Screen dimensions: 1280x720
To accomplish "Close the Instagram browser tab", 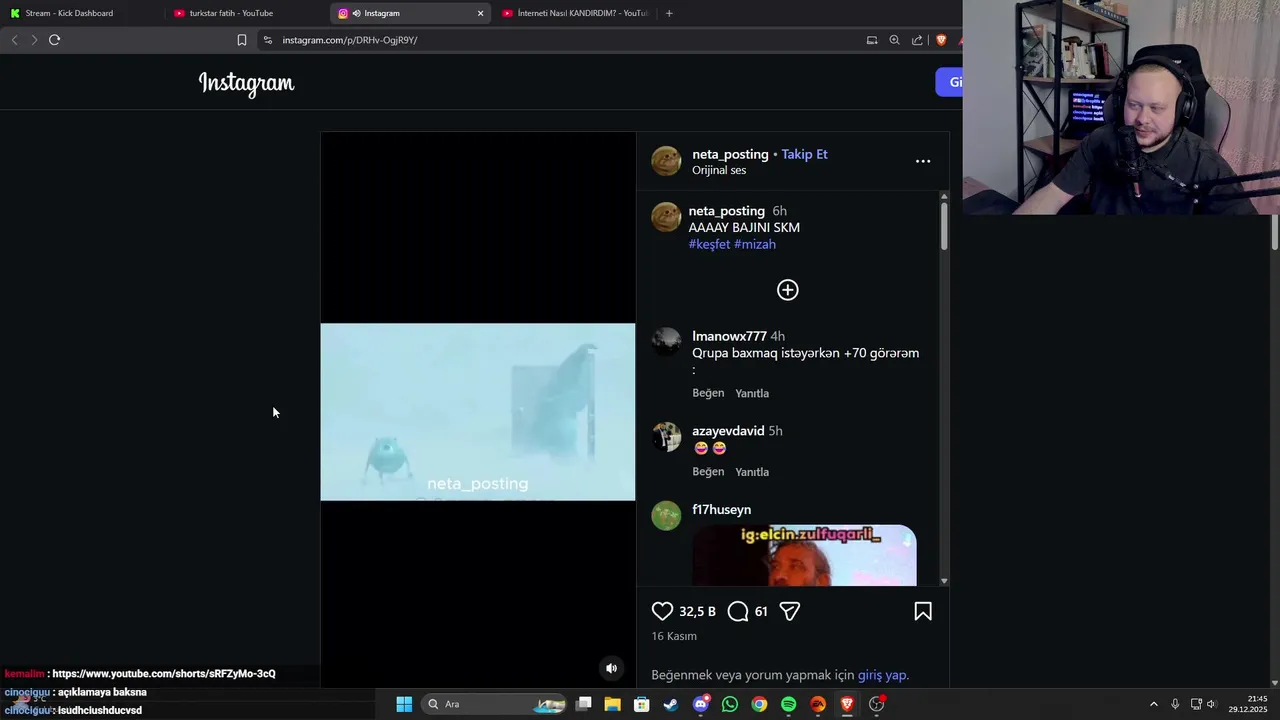I will click(x=480, y=13).
